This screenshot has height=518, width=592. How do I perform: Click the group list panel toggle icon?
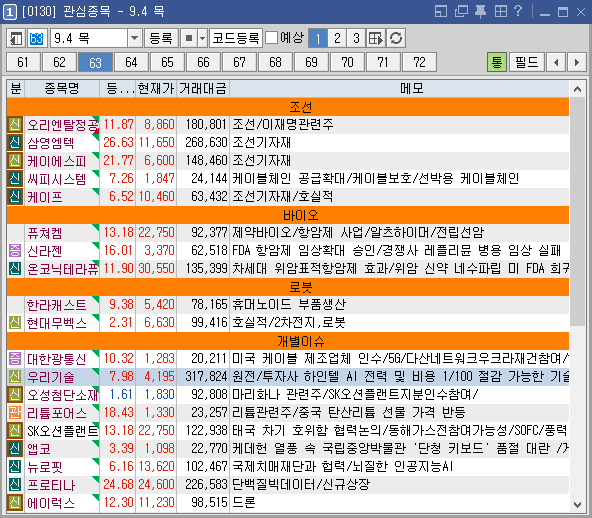(x=16, y=38)
